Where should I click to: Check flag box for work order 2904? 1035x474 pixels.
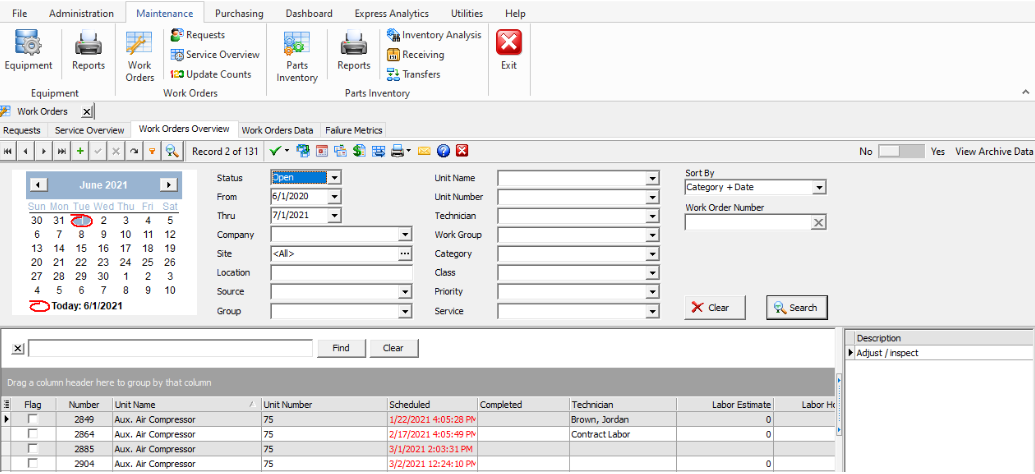tap(32, 463)
